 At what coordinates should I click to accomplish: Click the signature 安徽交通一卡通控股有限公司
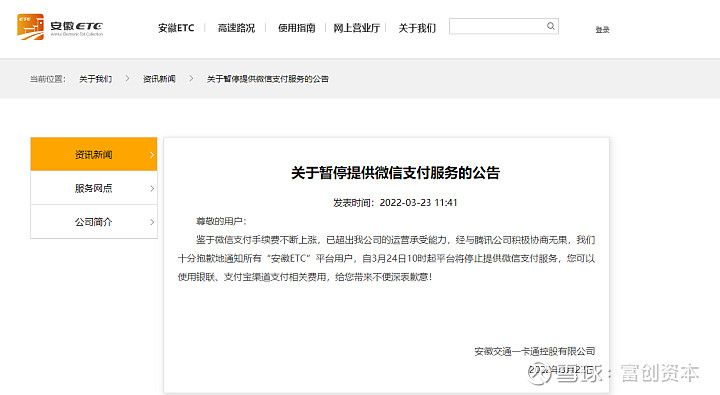tap(534, 351)
